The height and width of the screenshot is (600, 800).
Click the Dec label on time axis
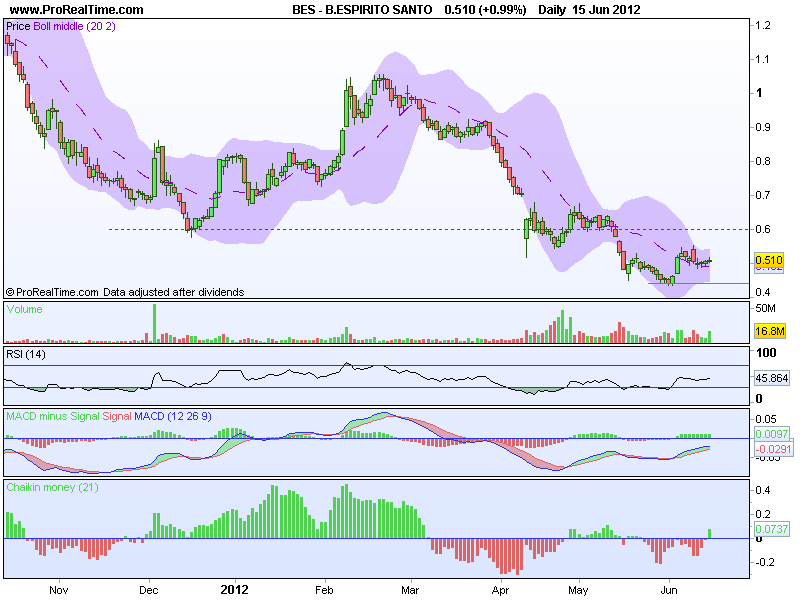148,590
